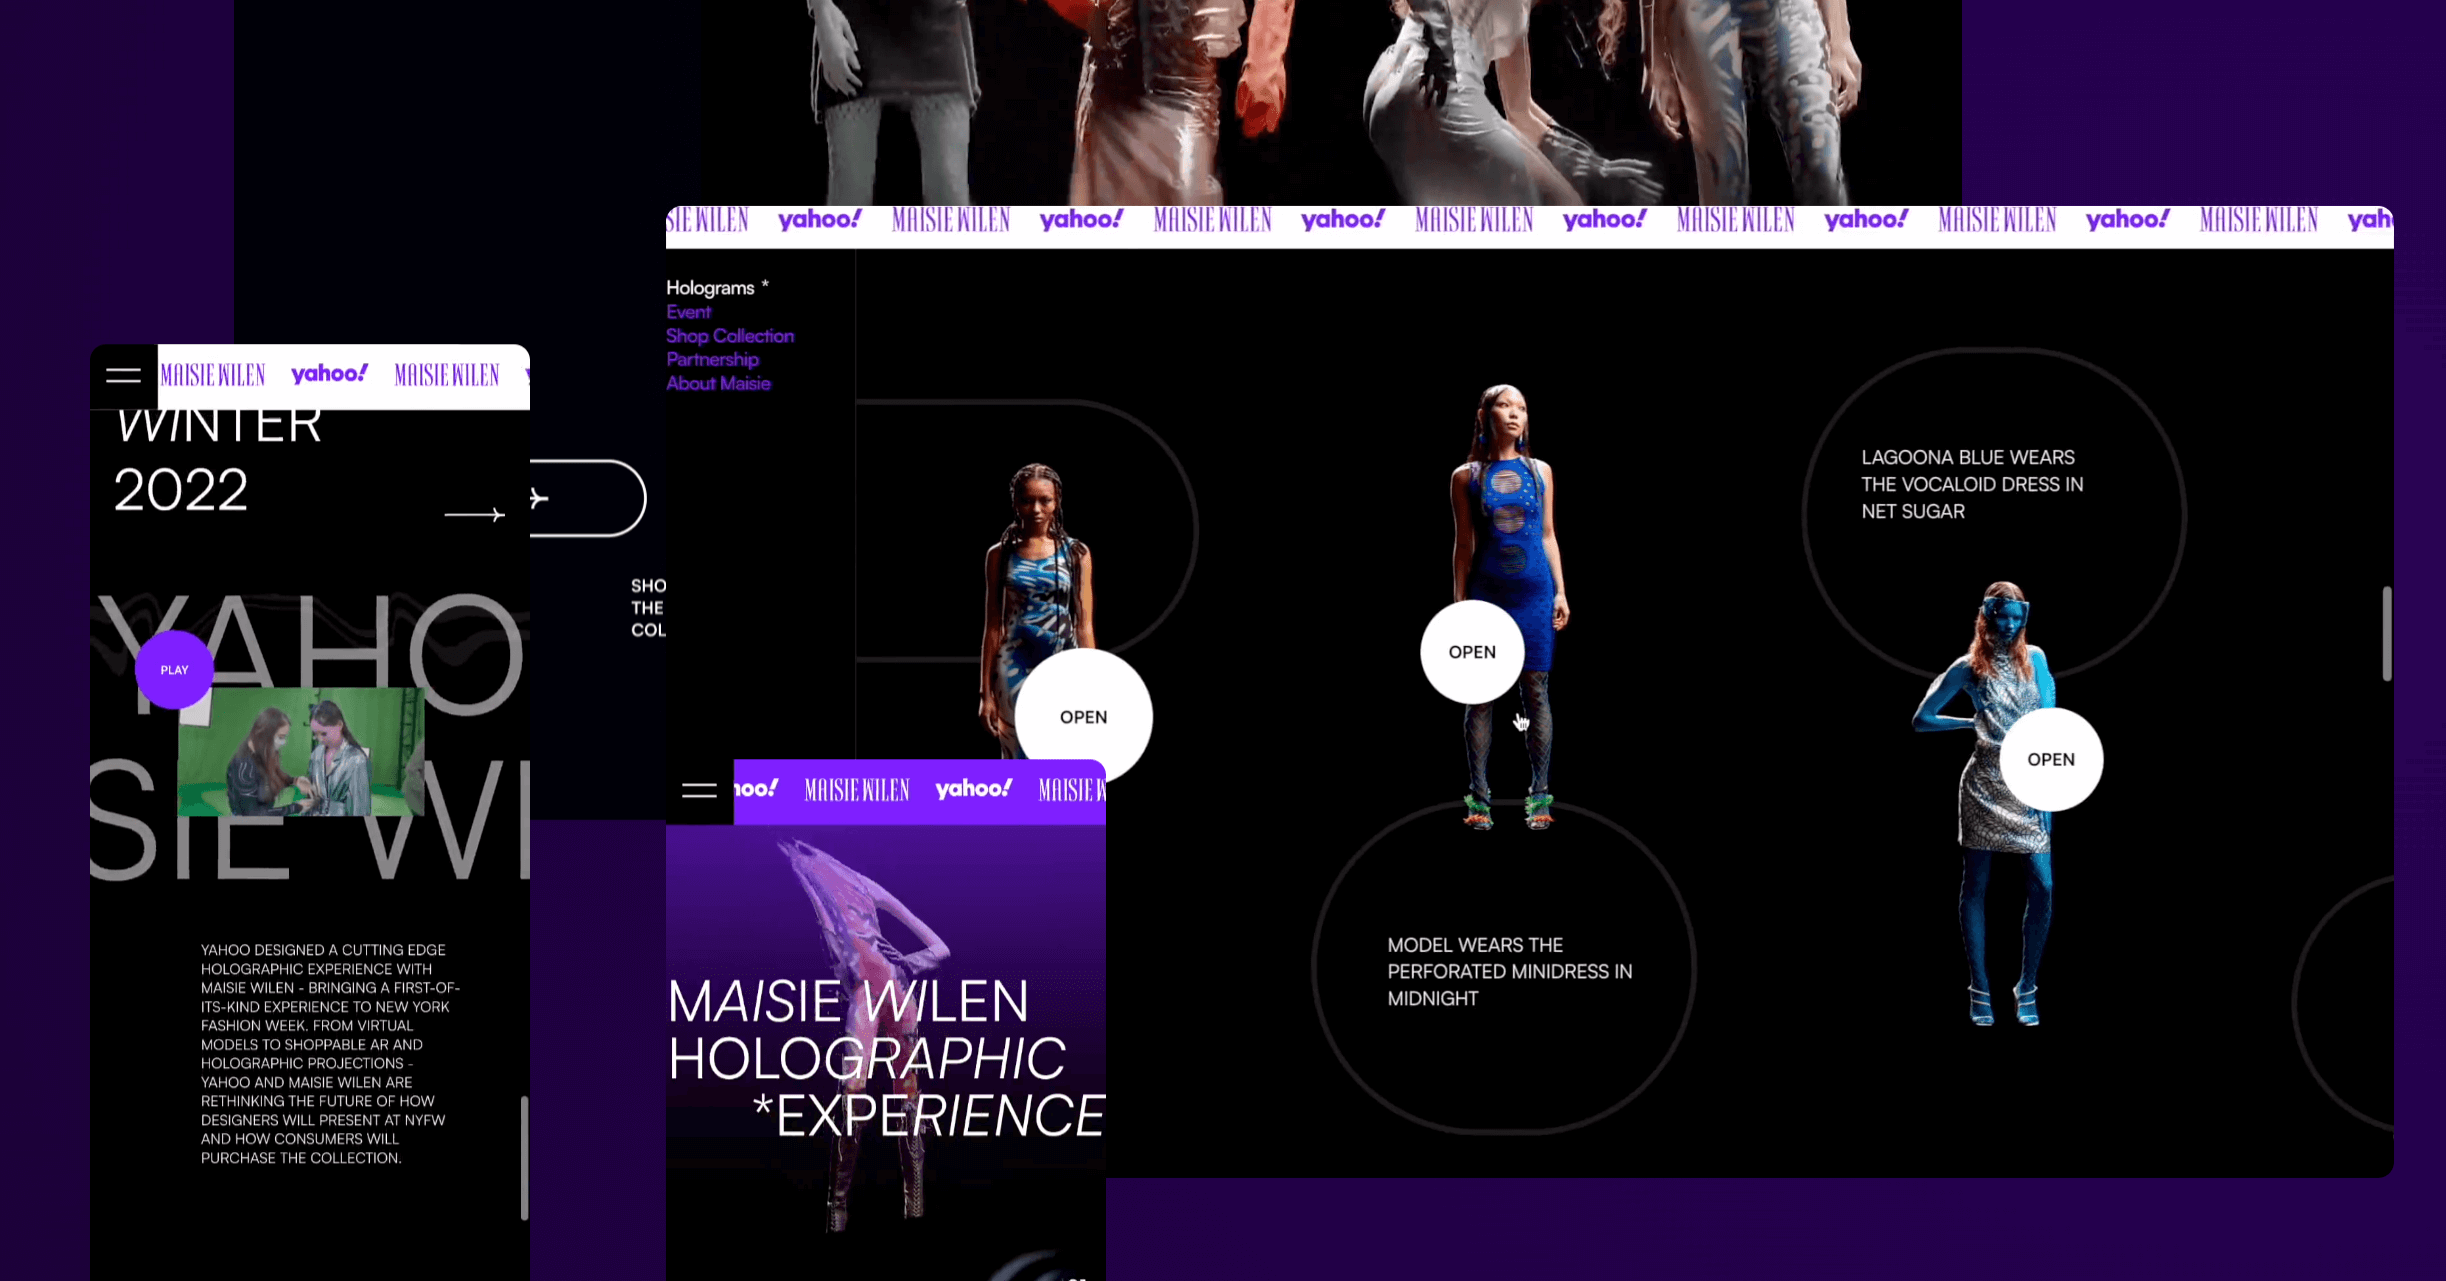The width and height of the screenshot is (2446, 1281).
Task: Open the hamburger menu on the mobile mockup
Action: [x=123, y=375]
